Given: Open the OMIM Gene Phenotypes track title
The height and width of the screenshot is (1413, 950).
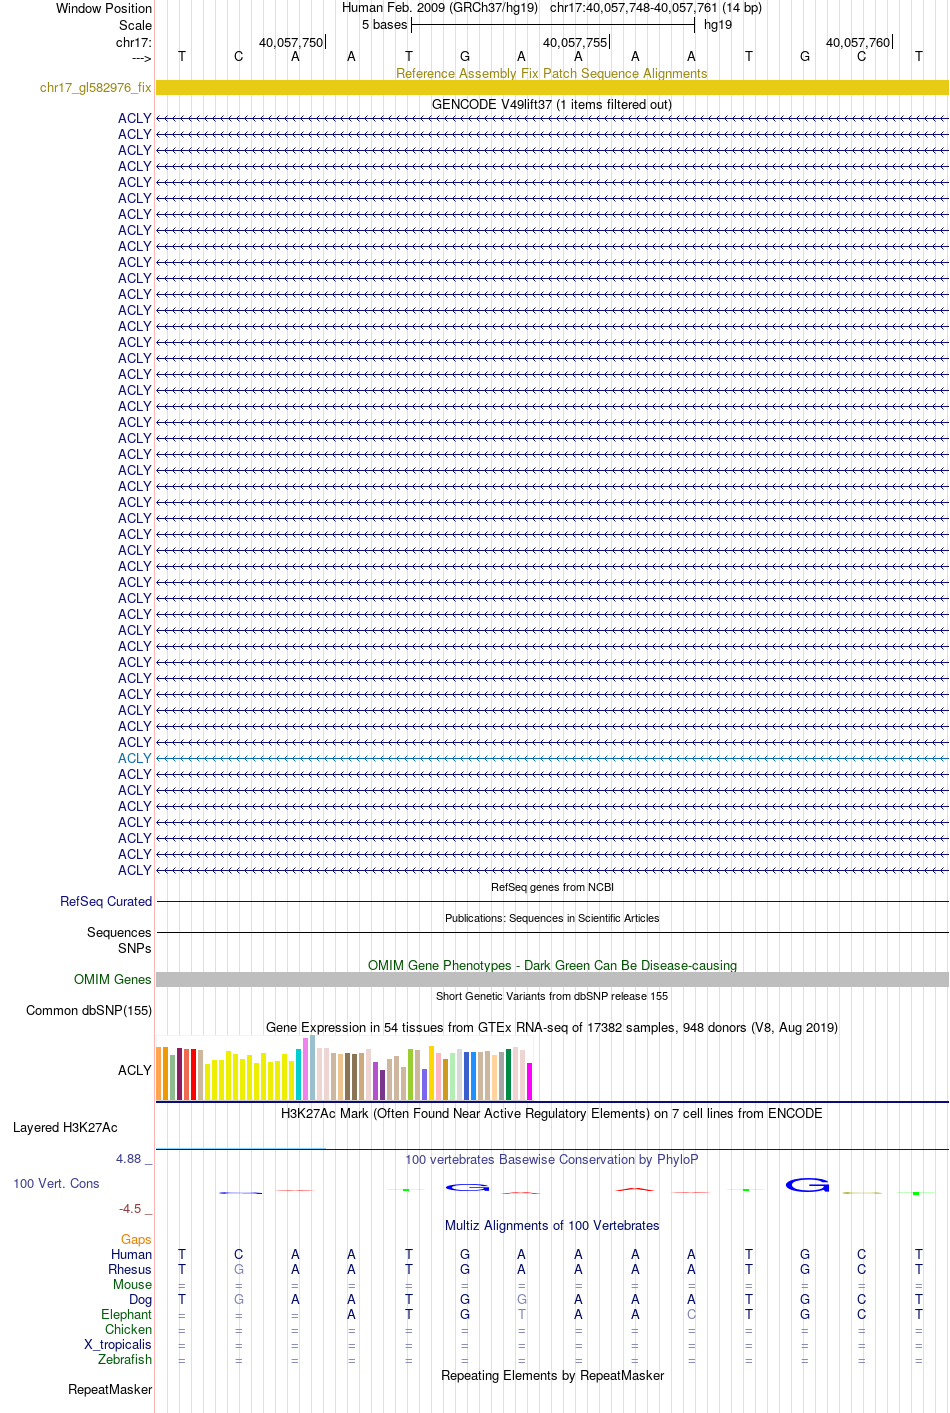Looking at the screenshot, I should pos(552,965).
